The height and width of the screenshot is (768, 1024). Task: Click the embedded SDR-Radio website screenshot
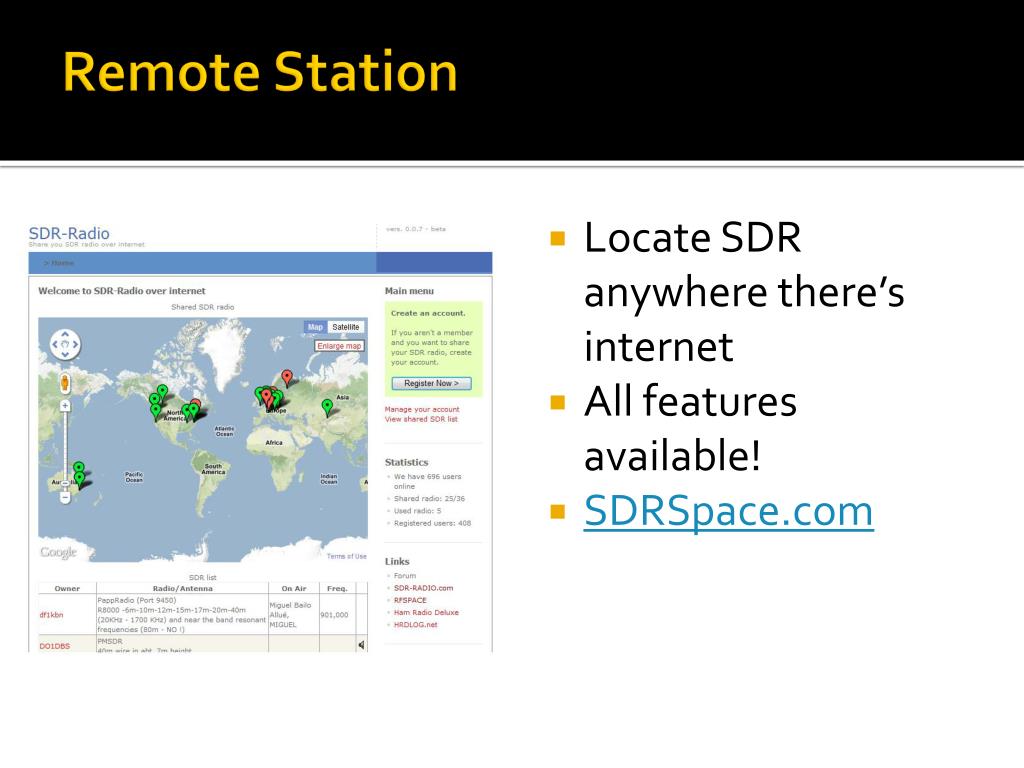[261, 438]
